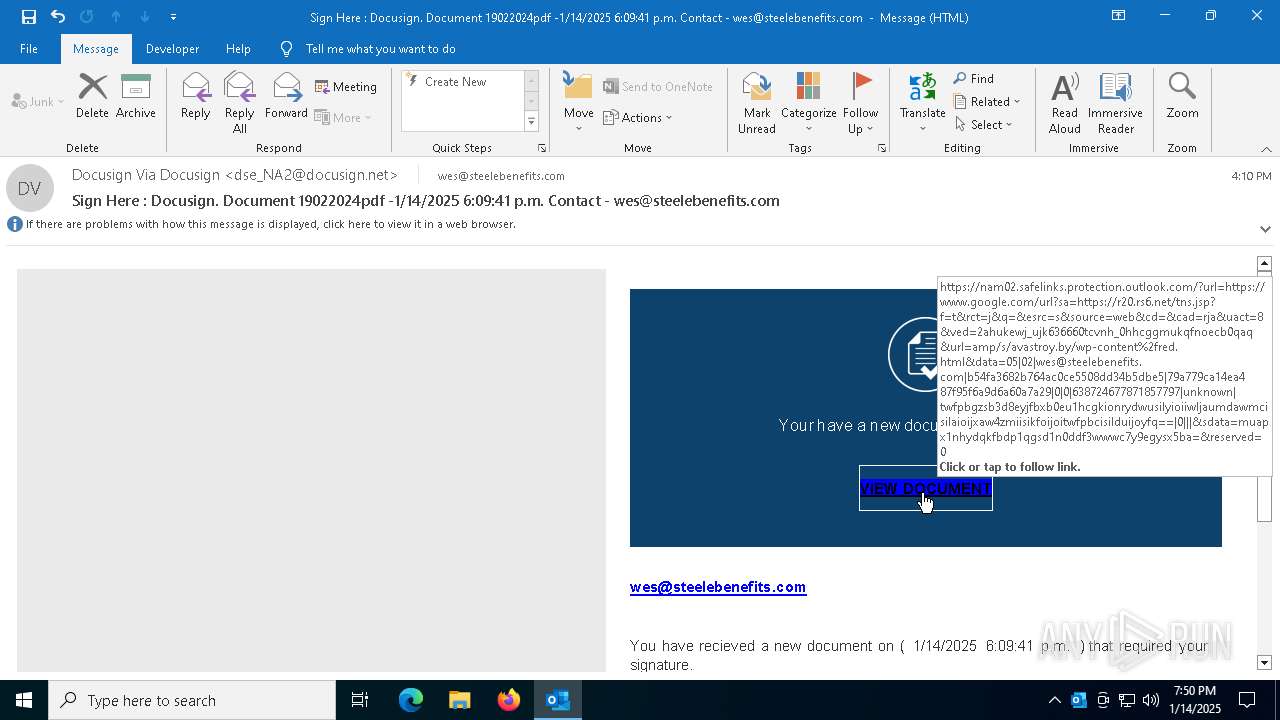Launch Firefox from the taskbar

509,700
